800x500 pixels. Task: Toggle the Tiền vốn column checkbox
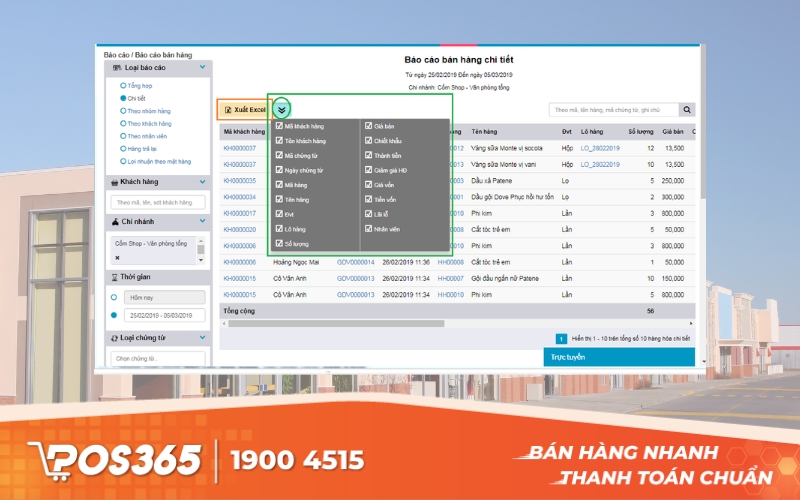(368, 199)
